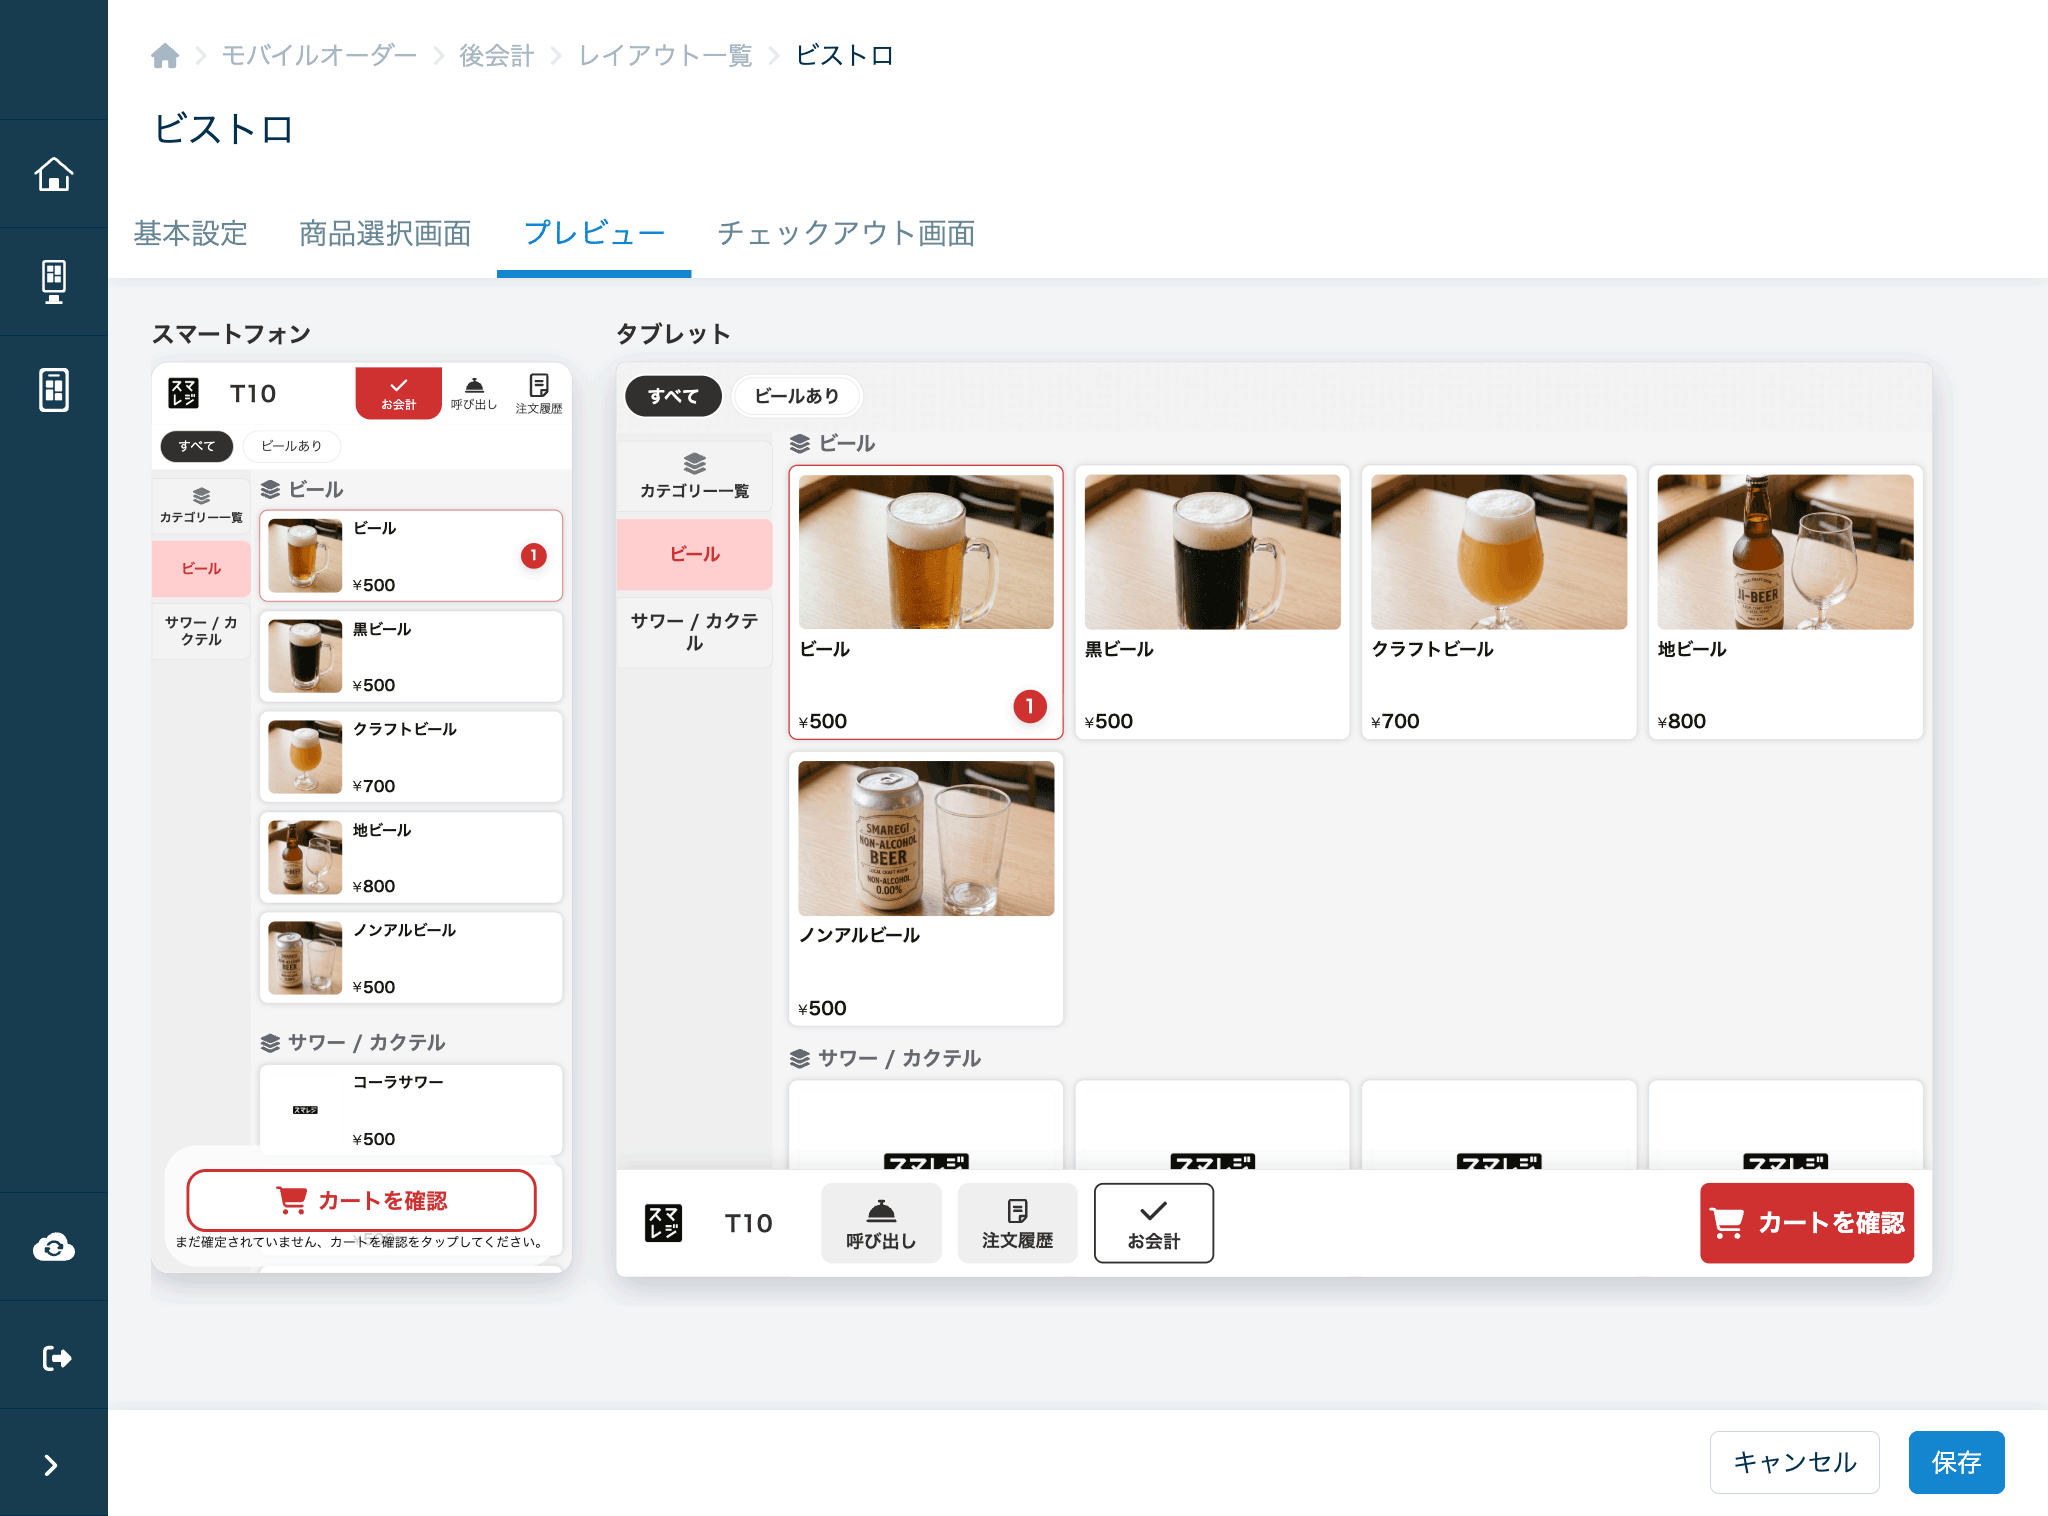Select the すべて filter chip in tablet preview

673,396
